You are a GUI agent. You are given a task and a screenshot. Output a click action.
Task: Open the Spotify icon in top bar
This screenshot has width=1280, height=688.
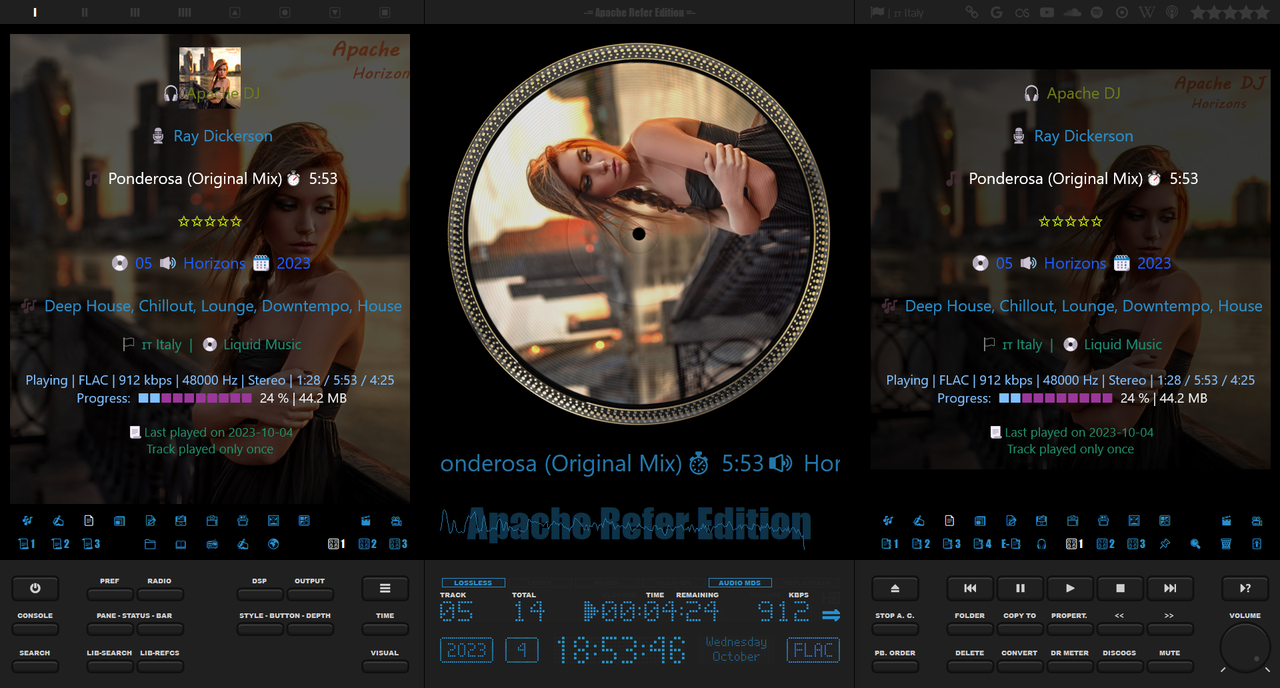click(1097, 12)
